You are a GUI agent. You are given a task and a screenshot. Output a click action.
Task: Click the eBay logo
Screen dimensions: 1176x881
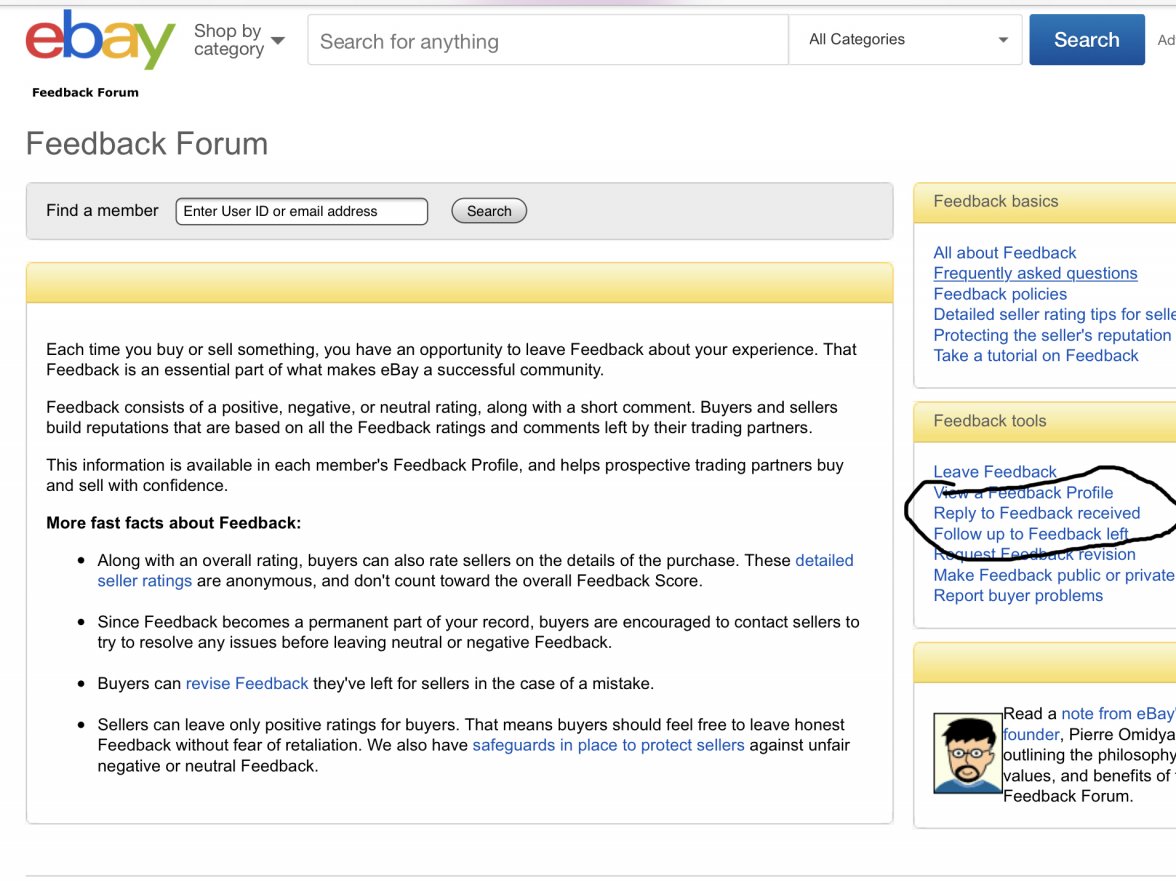100,40
